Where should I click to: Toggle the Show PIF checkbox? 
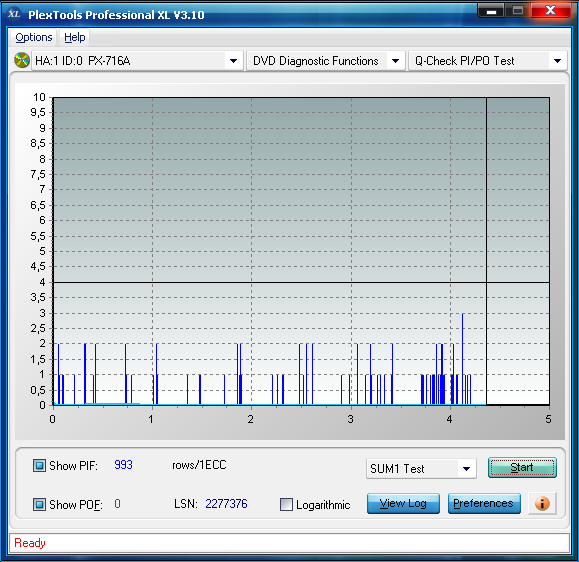tap(39, 465)
